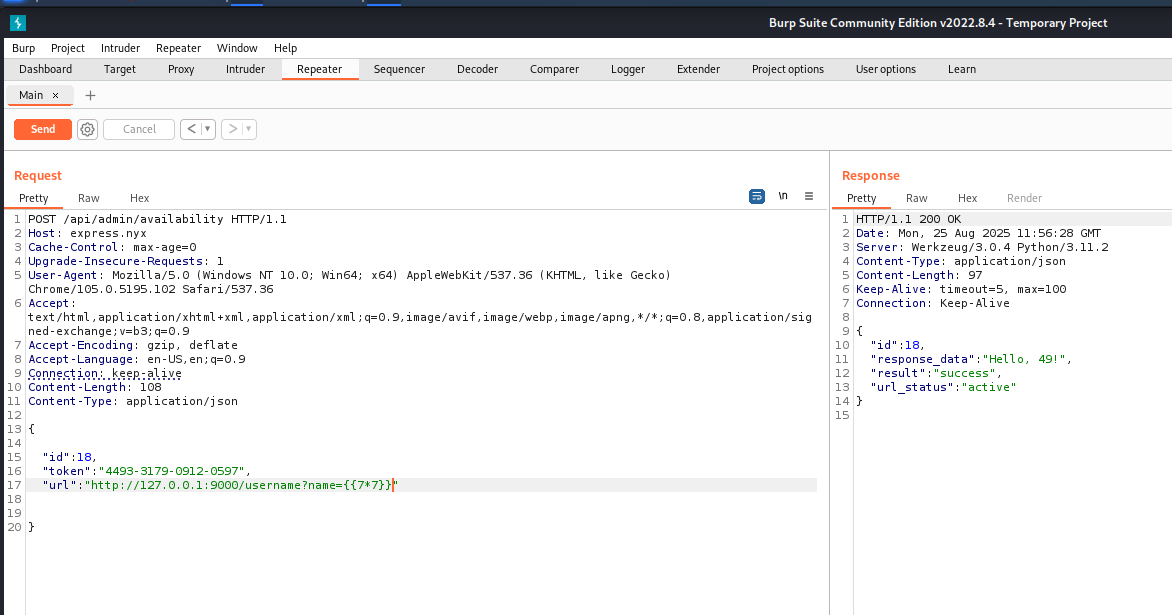This screenshot has height=615, width=1172.
Task: Click the Cancel button
Action: click(139, 129)
